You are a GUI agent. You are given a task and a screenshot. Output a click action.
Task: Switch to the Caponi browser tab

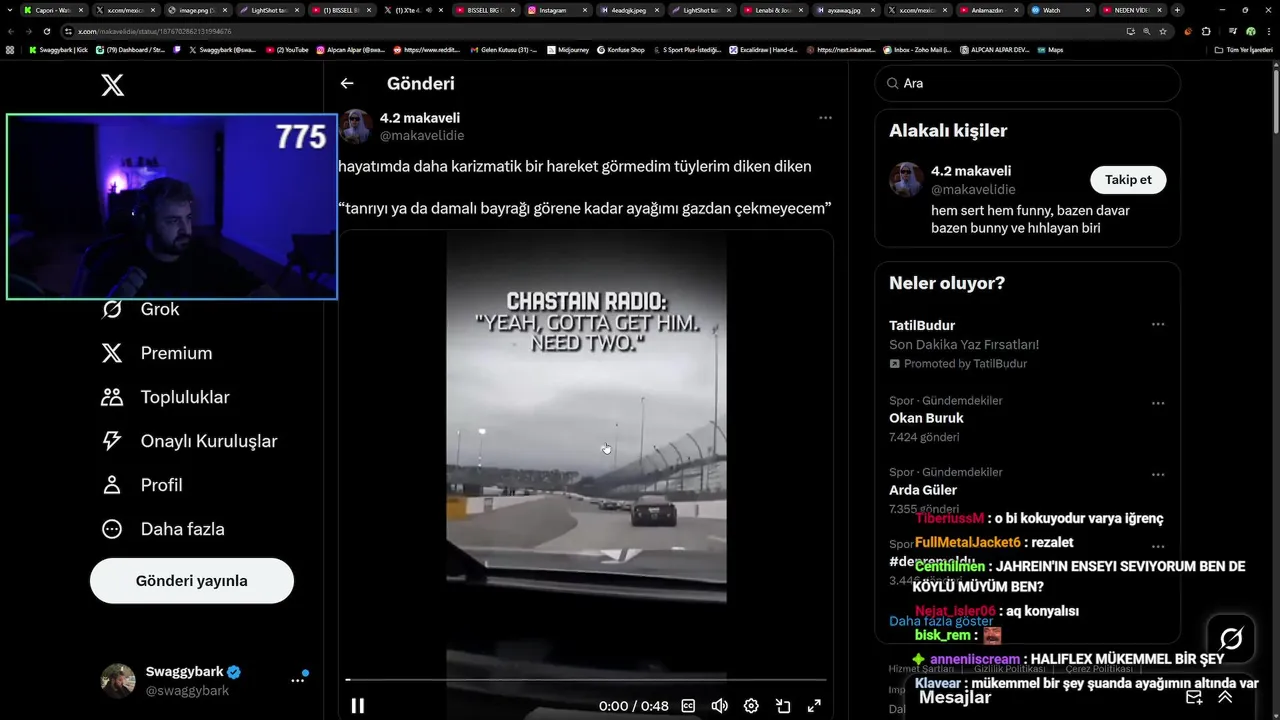[x=55, y=10]
